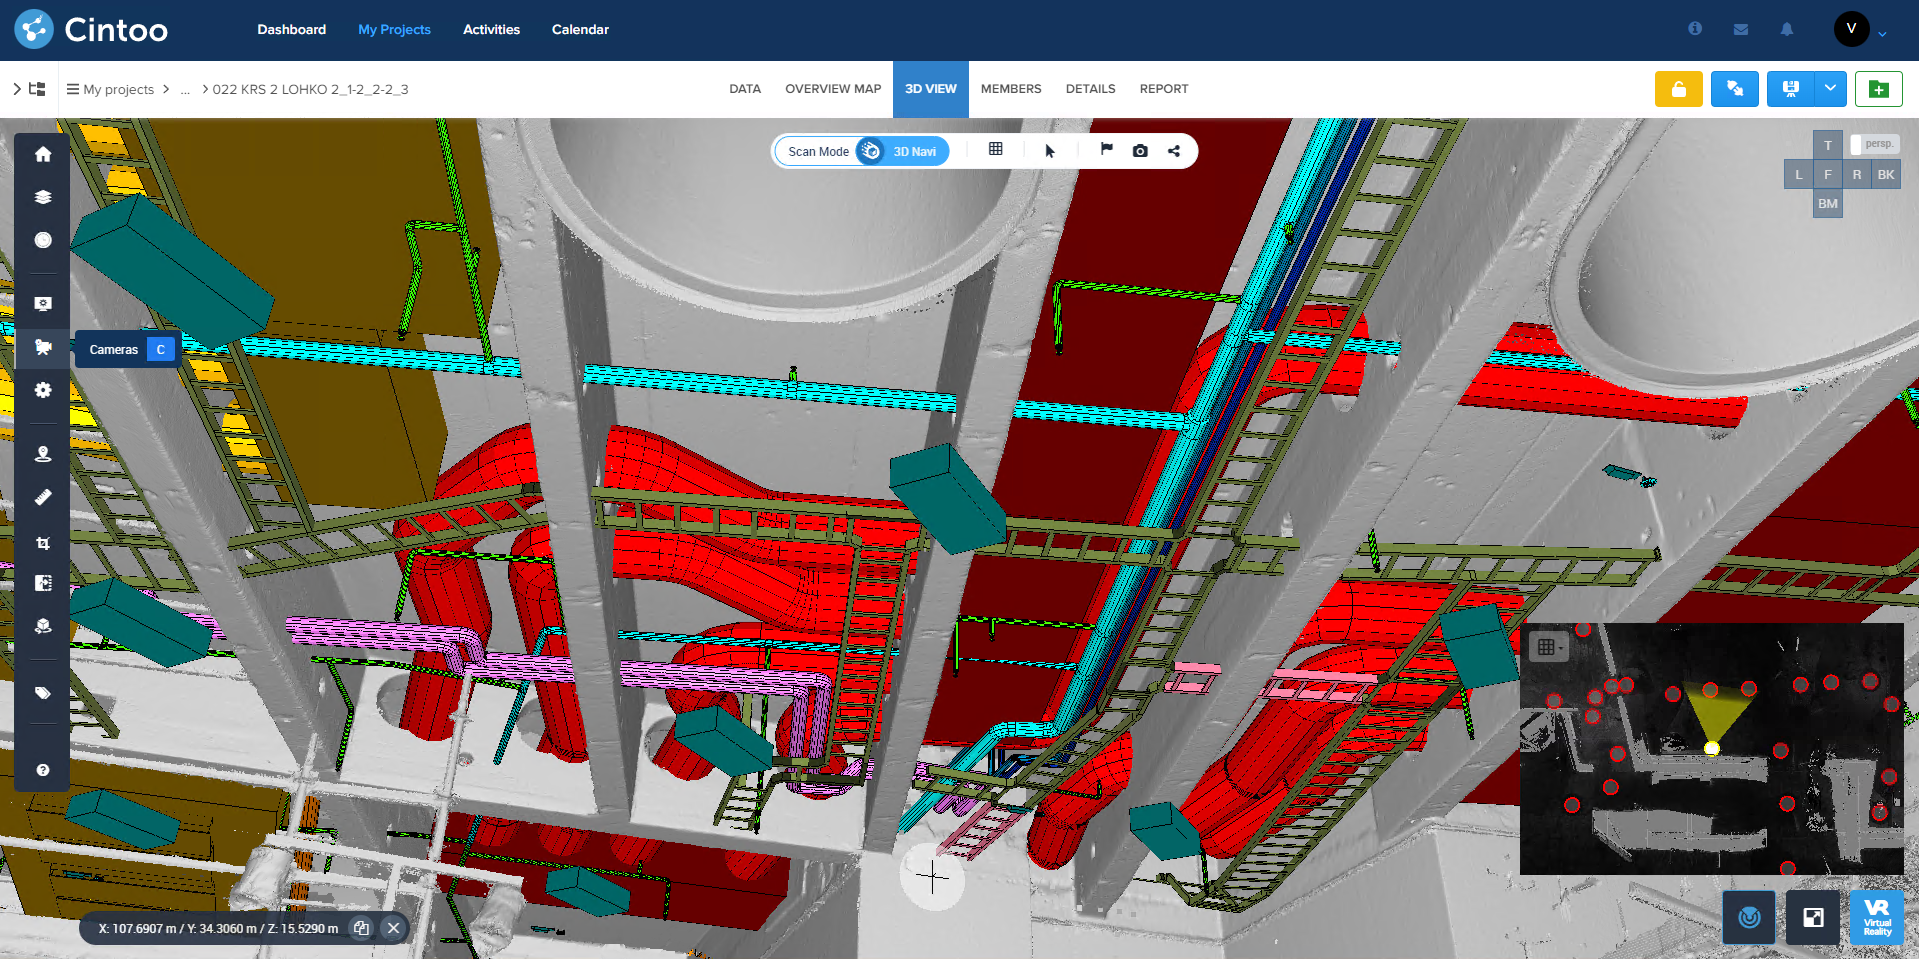Click the My projects breadcrumb link

click(118, 89)
